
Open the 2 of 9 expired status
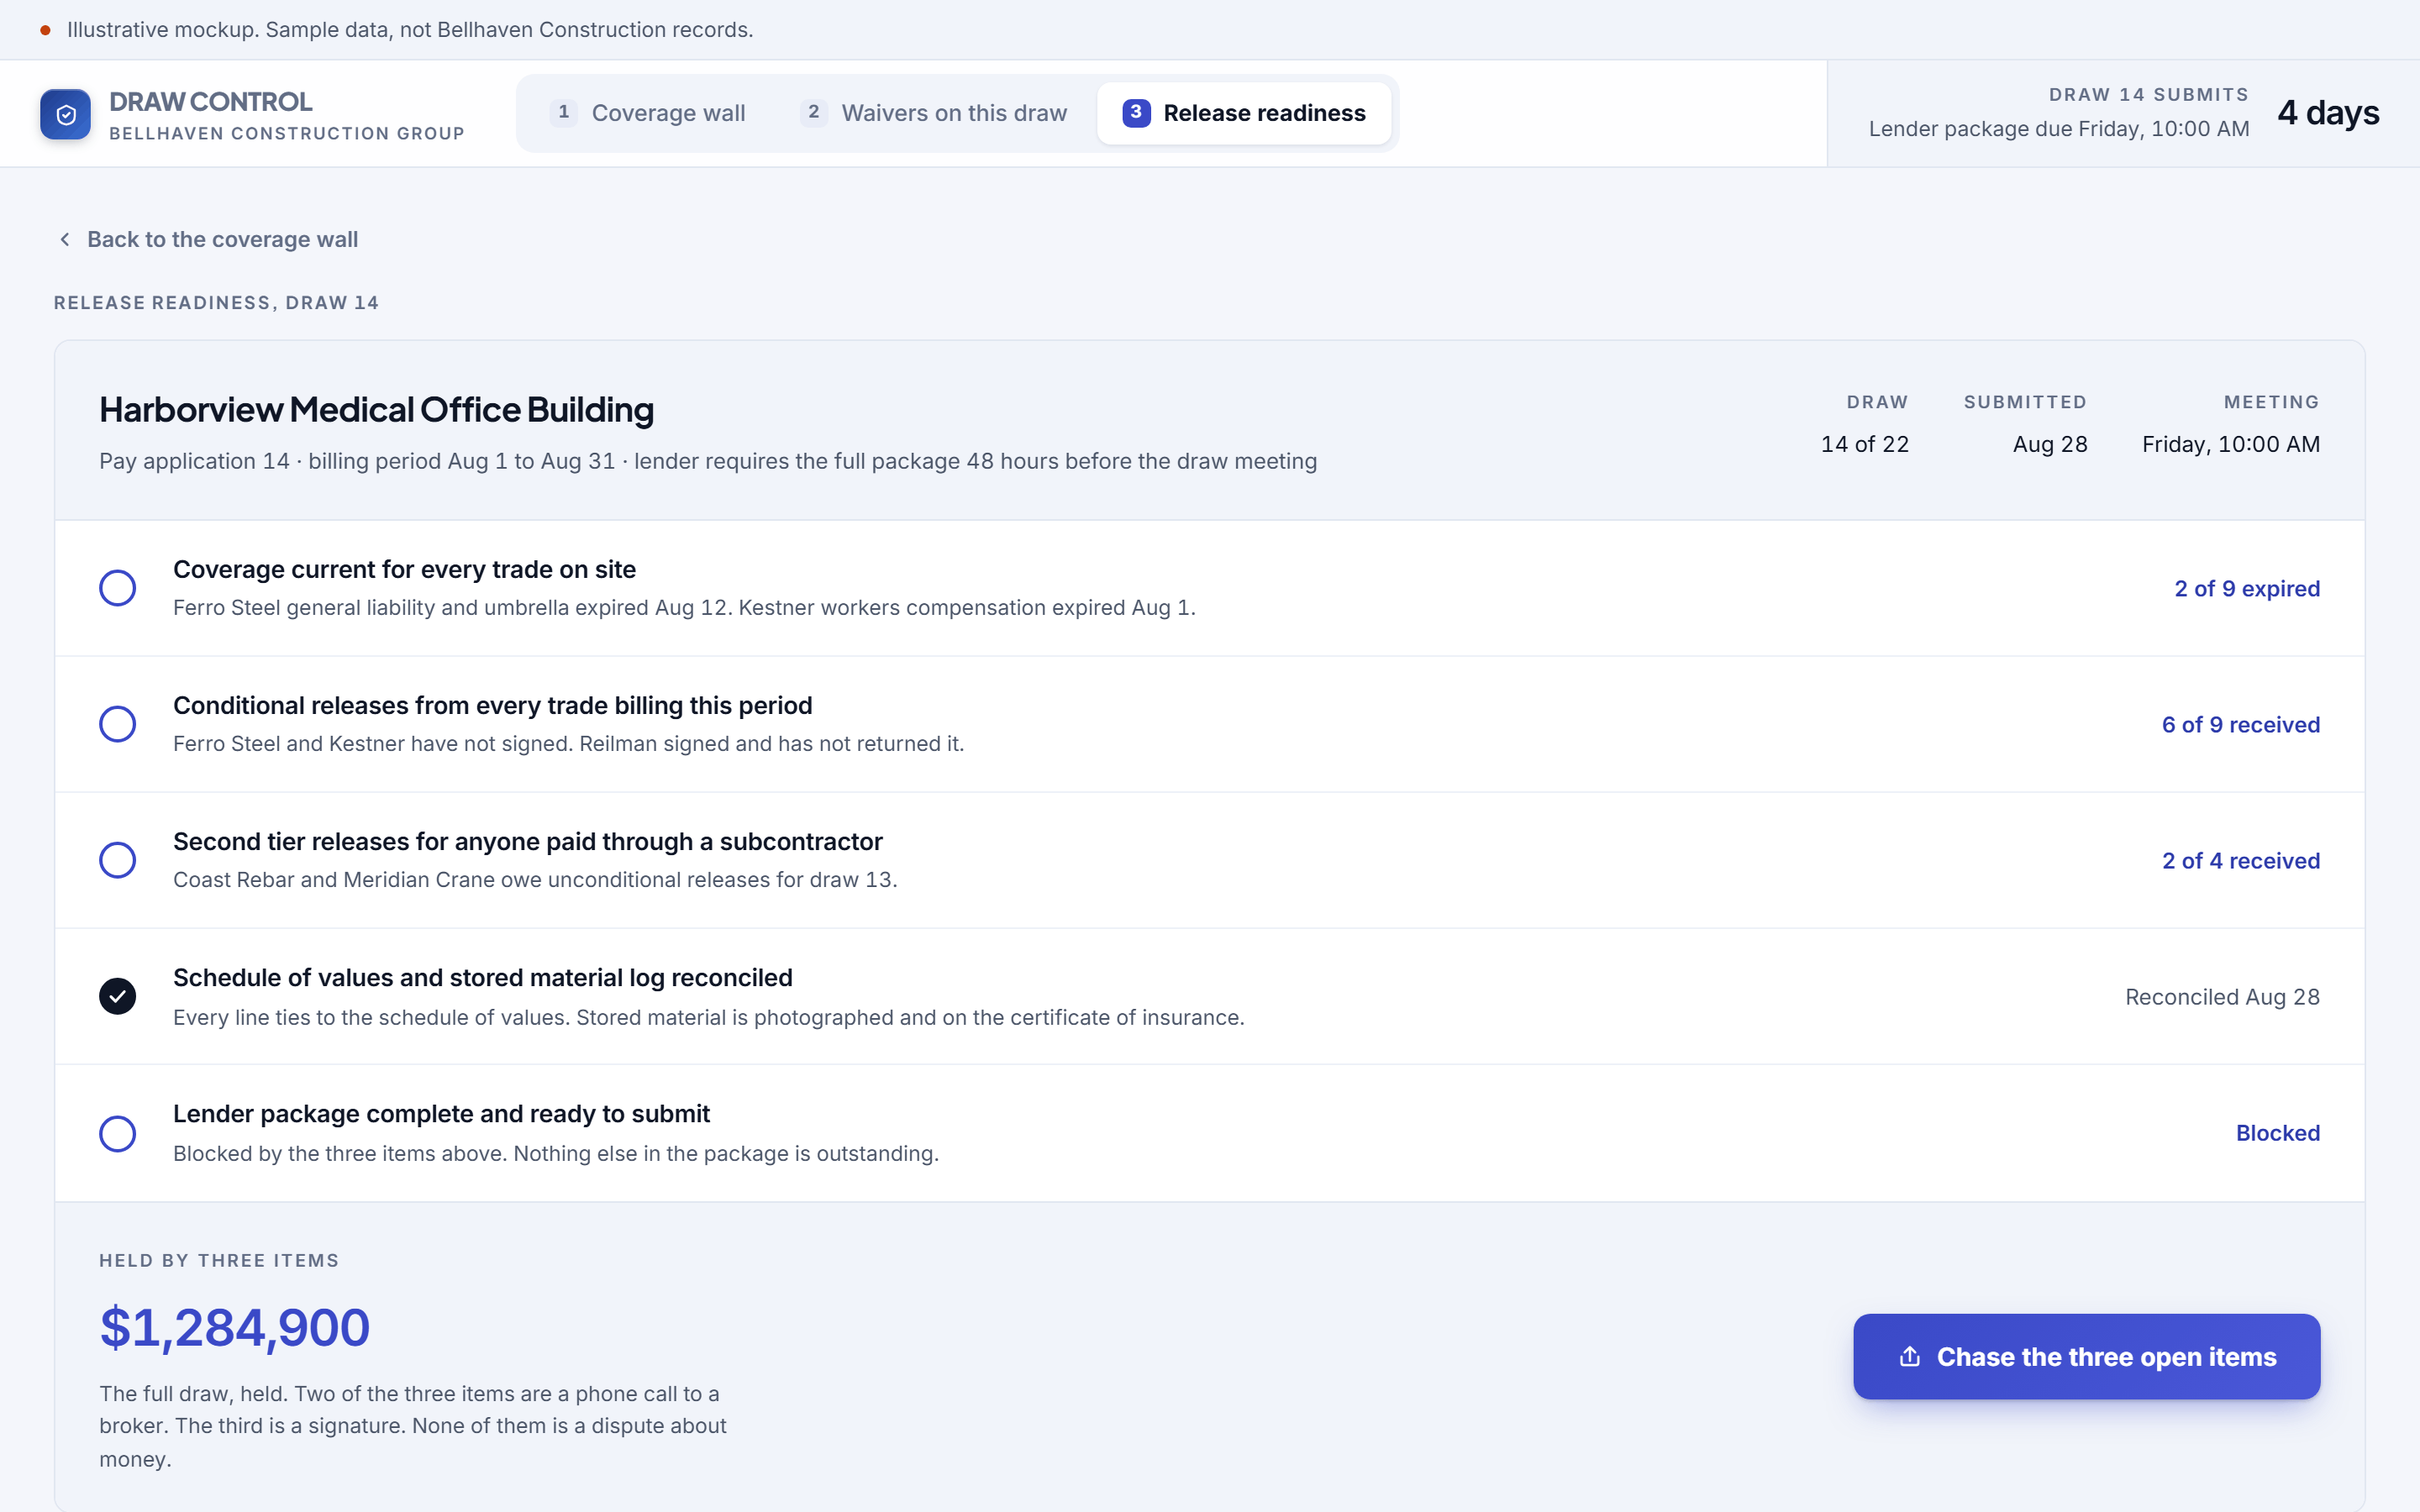(x=2247, y=588)
